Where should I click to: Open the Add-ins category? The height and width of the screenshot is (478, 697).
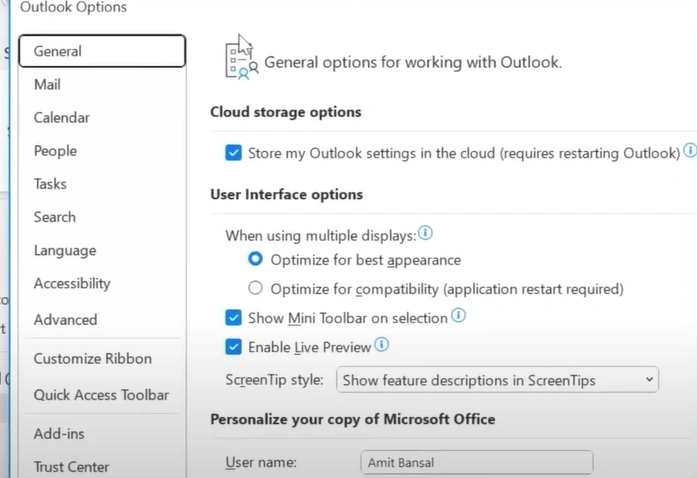(59, 434)
